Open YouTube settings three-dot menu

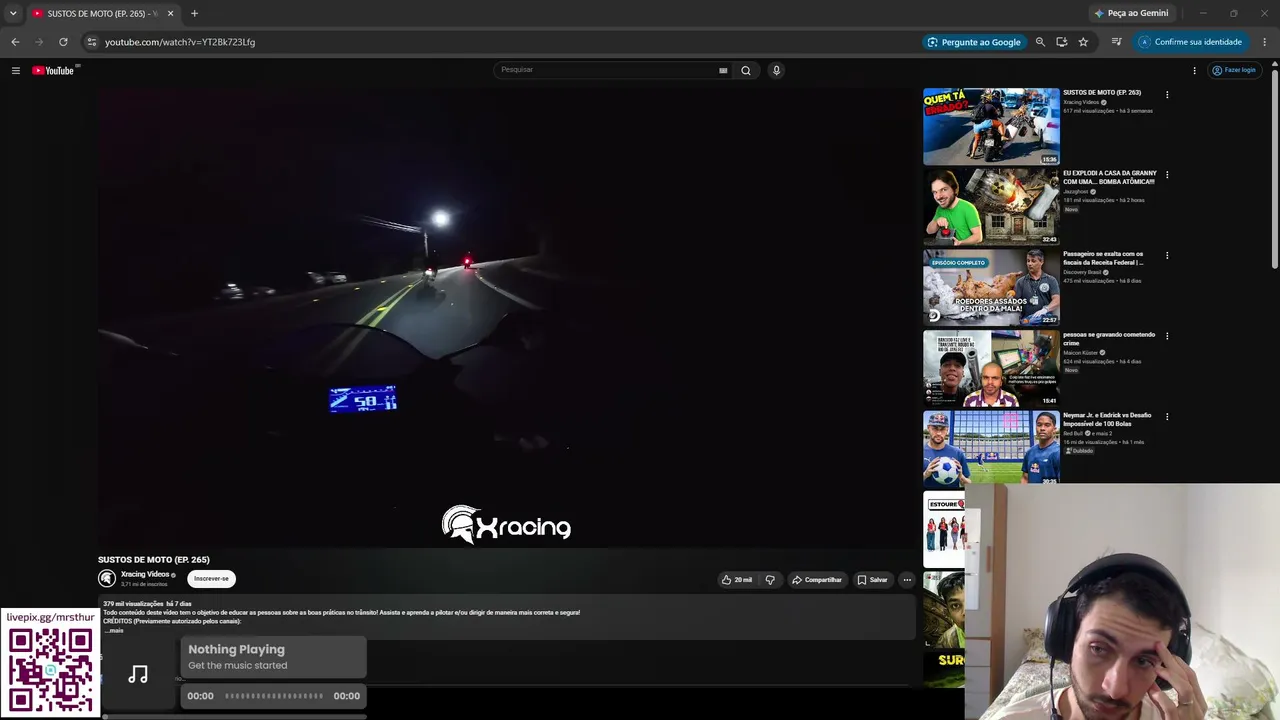[x=1194, y=70]
